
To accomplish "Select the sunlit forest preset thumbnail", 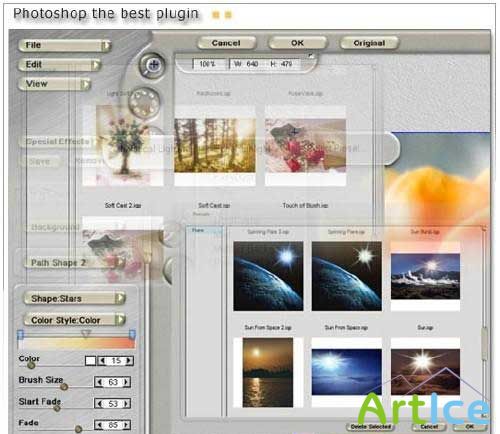I will click(215, 146).
